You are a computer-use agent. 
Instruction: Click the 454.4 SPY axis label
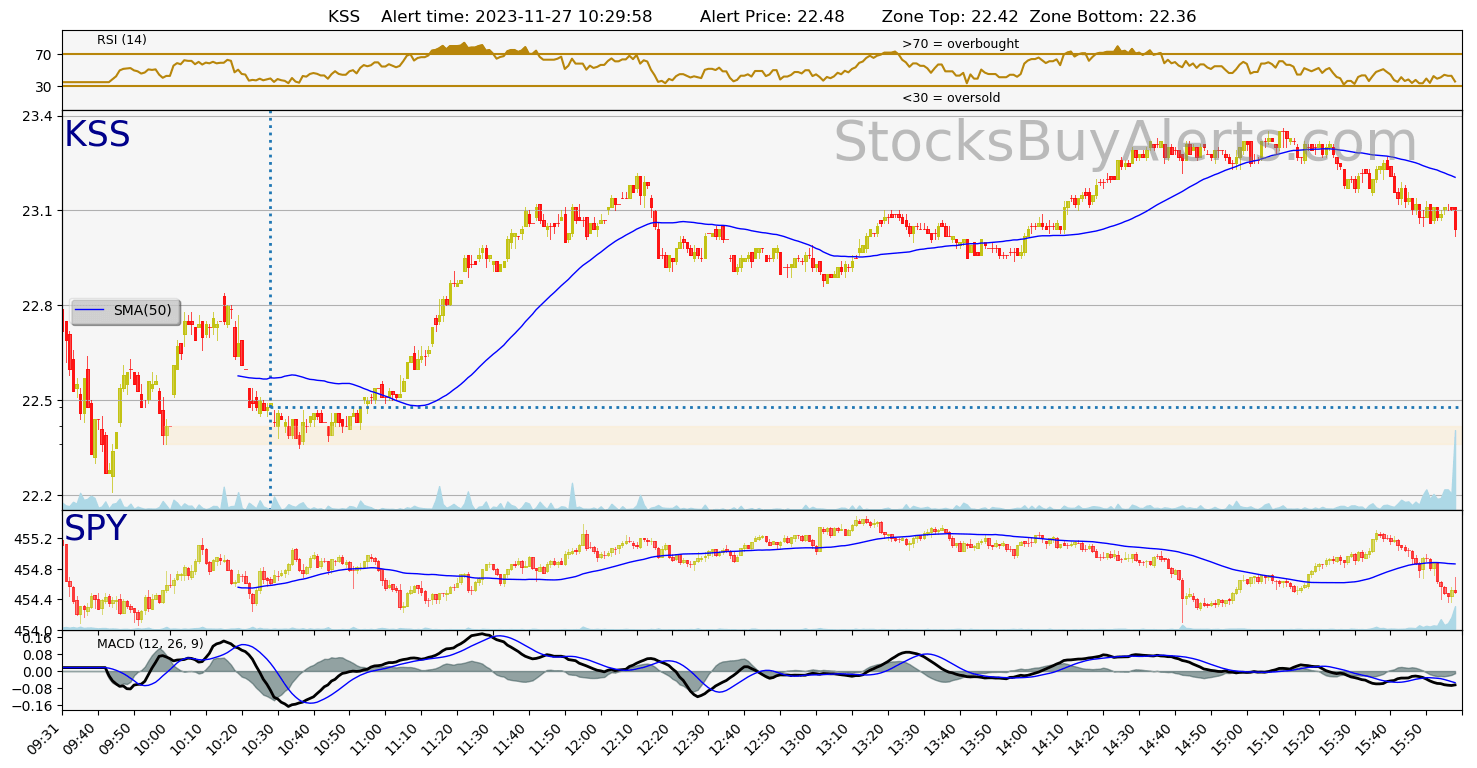(x=32, y=600)
